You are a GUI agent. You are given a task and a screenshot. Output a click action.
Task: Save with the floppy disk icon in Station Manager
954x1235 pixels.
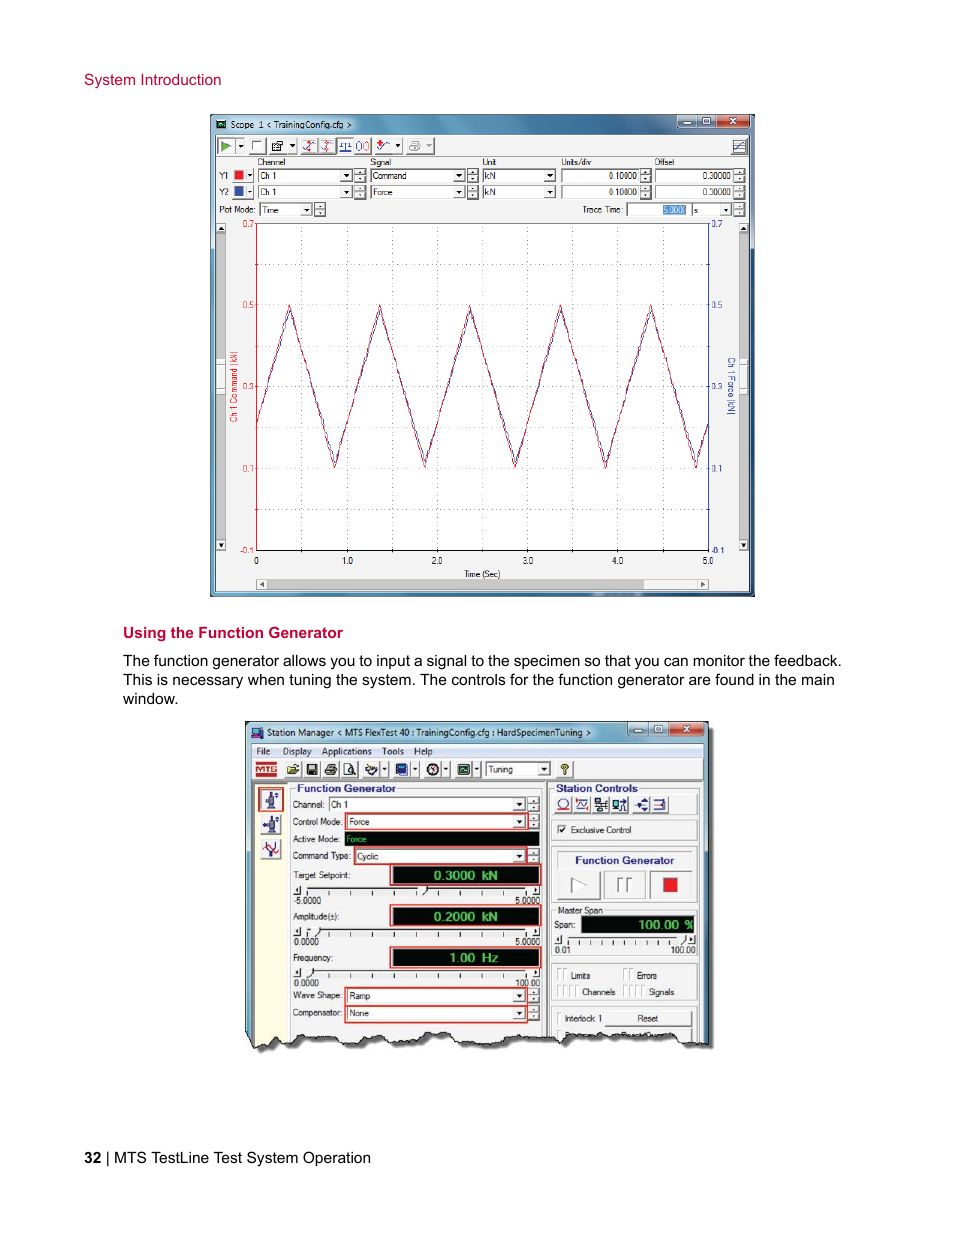point(312,769)
